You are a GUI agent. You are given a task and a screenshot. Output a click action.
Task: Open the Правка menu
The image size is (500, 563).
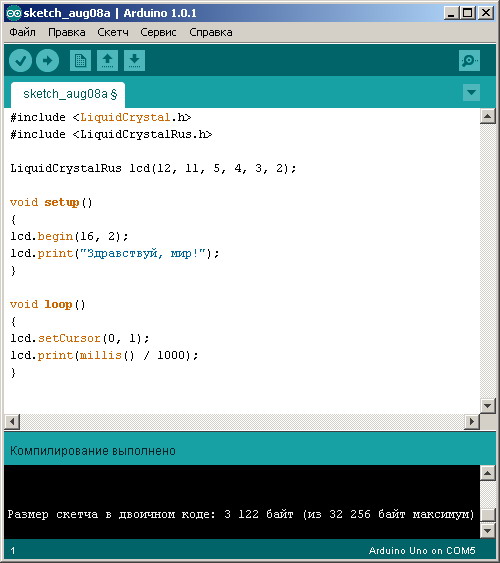tap(67, 32)
